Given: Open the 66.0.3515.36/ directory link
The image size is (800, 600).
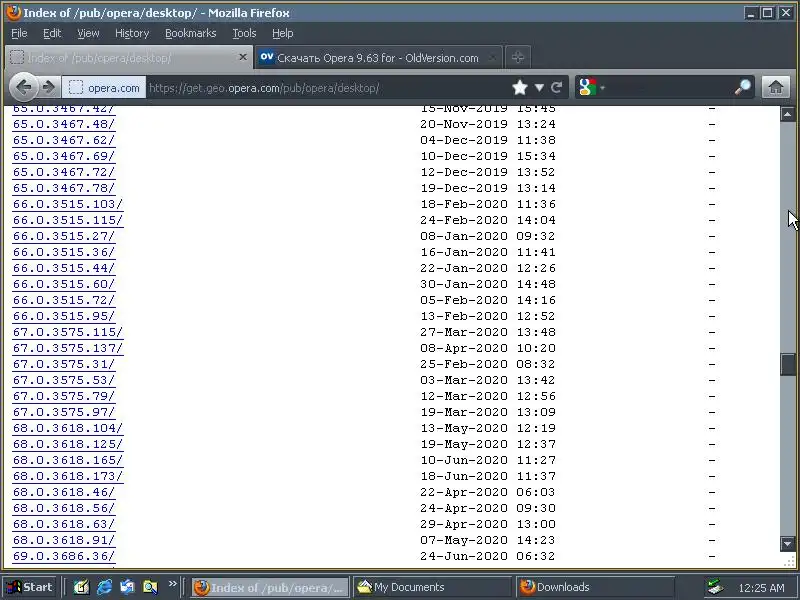Looking at the screenshot, I should tap(64, 252).
